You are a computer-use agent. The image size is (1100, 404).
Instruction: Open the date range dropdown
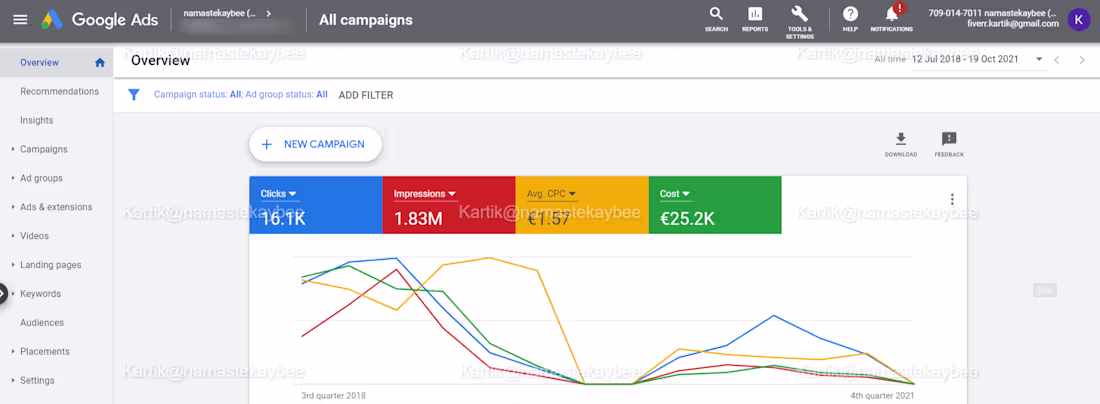point(977,60)
